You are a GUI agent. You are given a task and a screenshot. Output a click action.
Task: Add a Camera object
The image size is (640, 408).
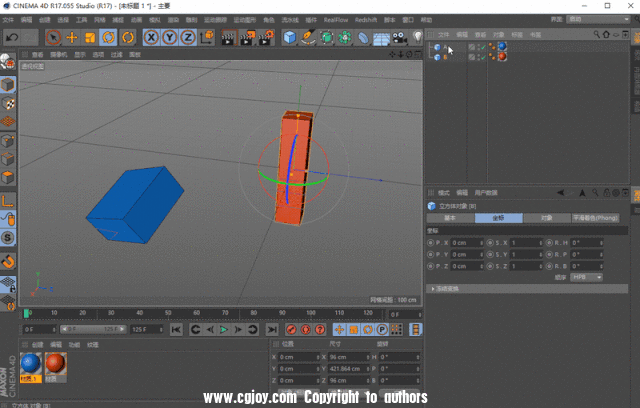(400, 38)
